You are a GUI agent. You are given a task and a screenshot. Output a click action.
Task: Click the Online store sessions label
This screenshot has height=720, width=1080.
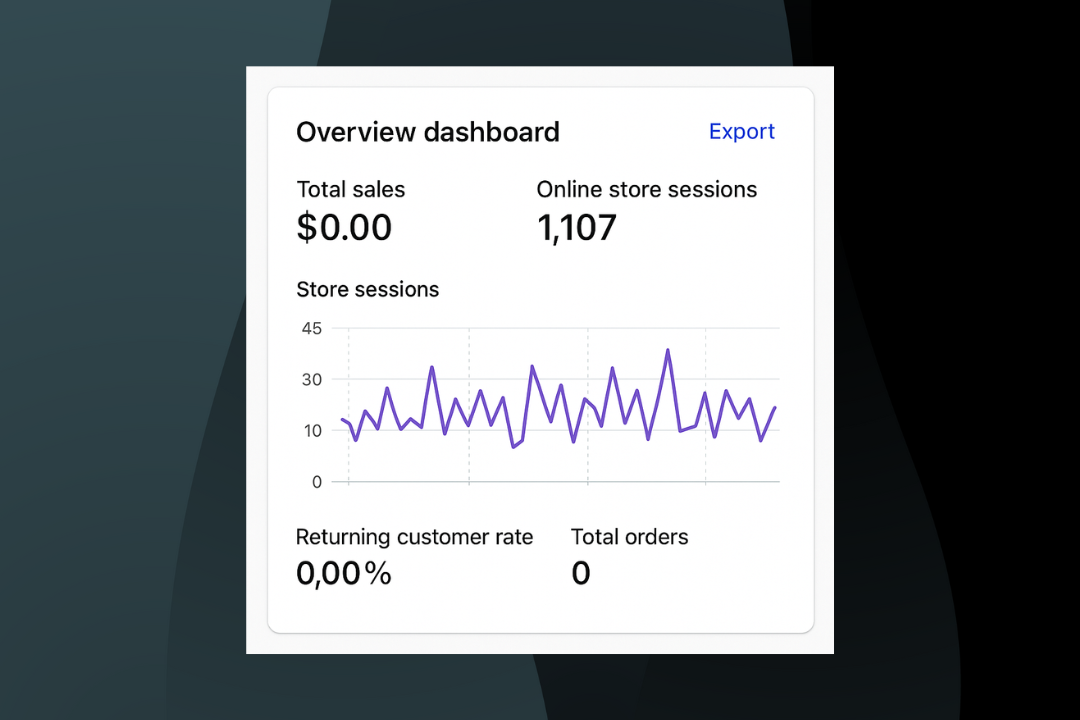647,189
